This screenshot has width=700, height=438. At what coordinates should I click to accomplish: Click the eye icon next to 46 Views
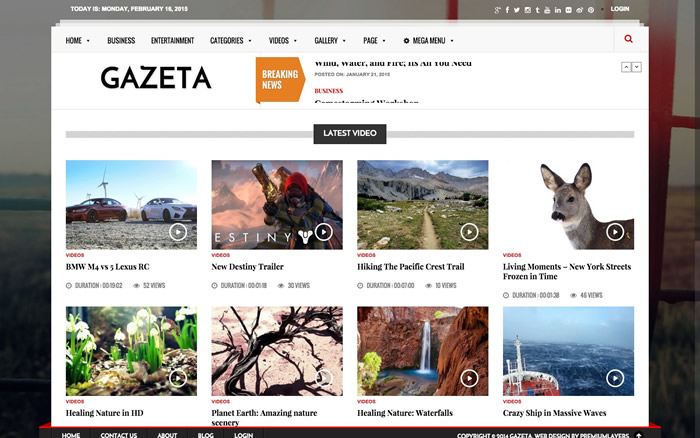click(574, 296)
